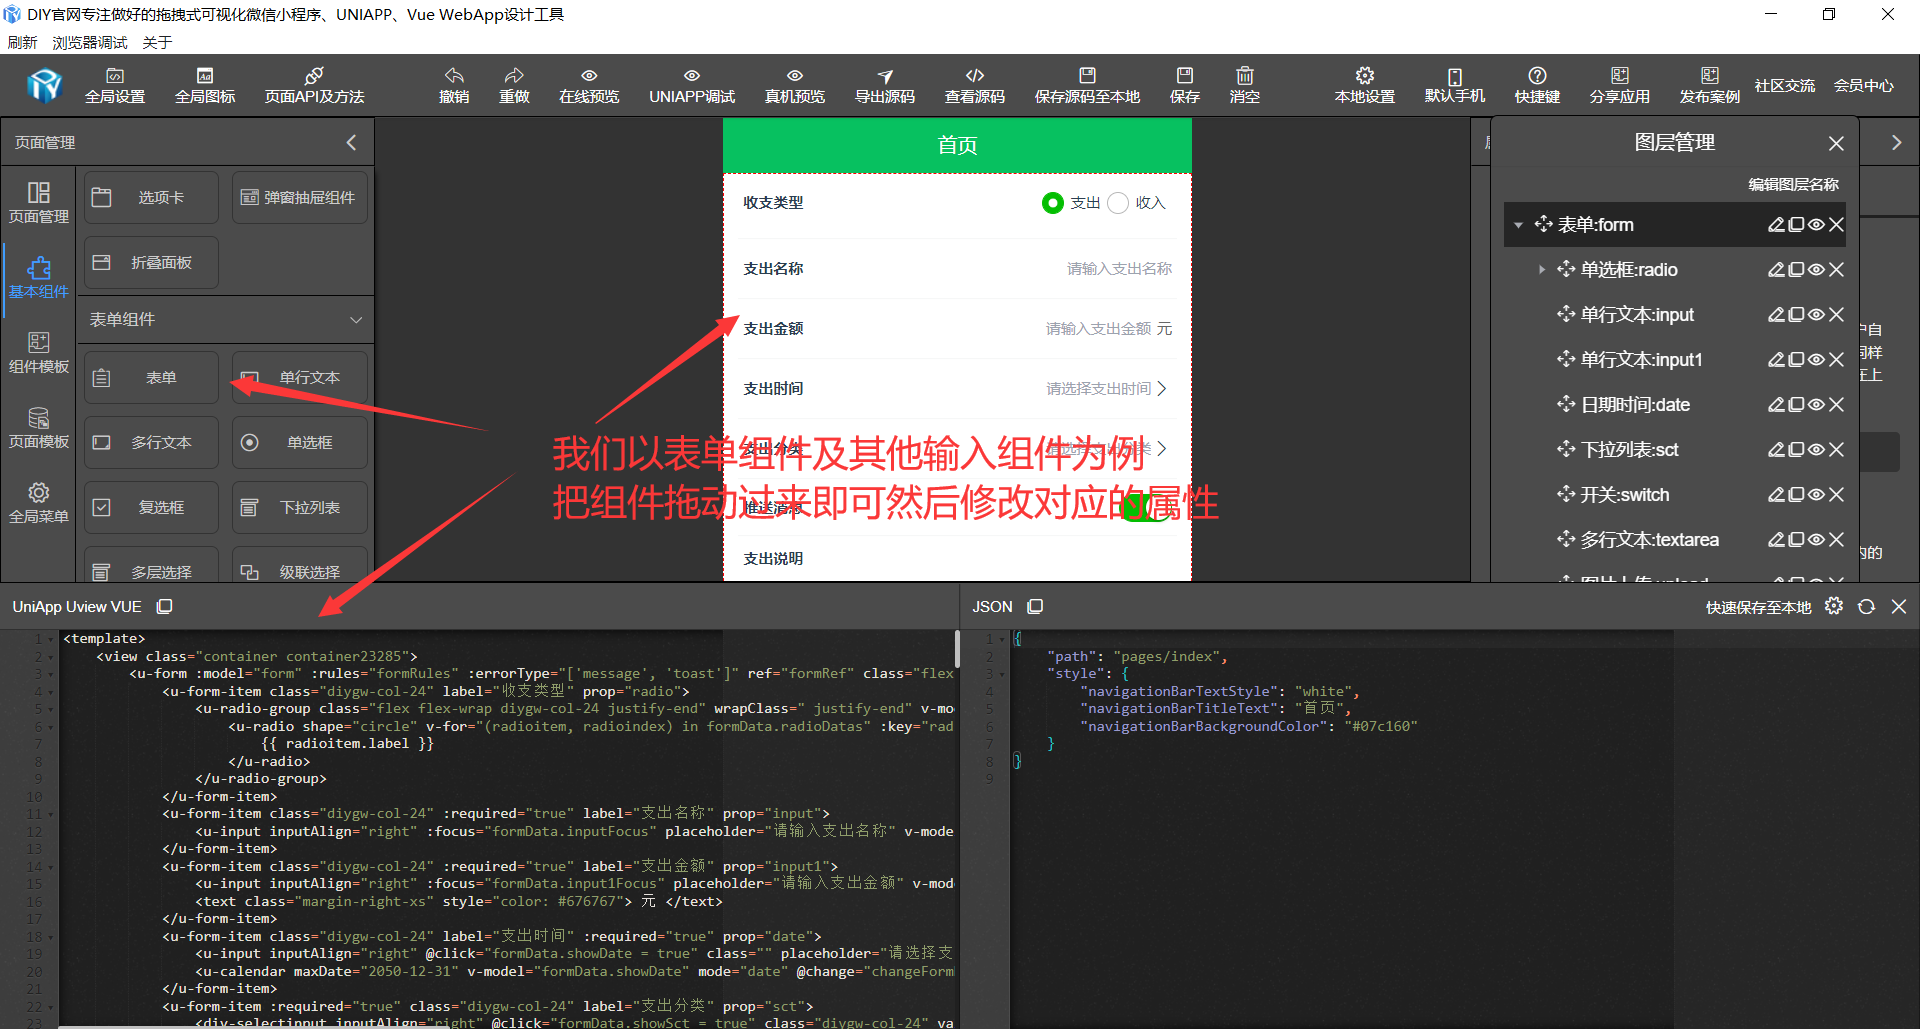Fold code at template line 1
The height and width of the screenshot is (1029, 1920).
51,639
